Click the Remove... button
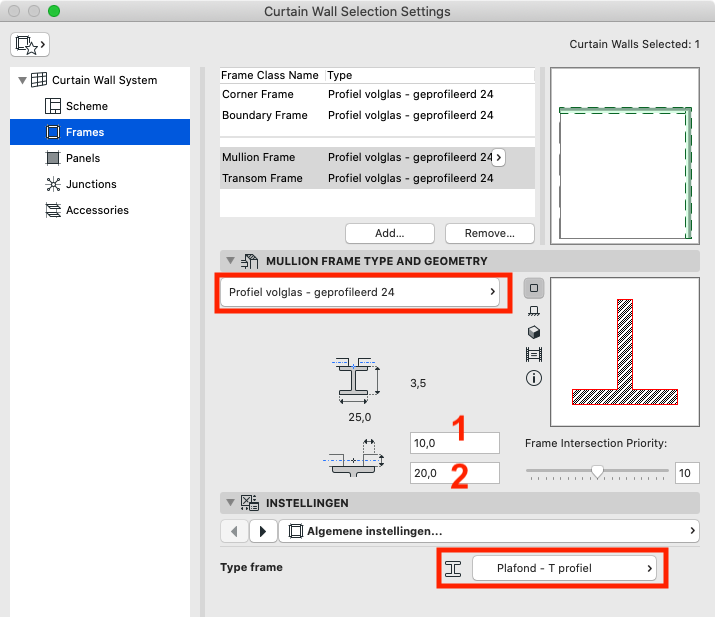 pos(490,233)
